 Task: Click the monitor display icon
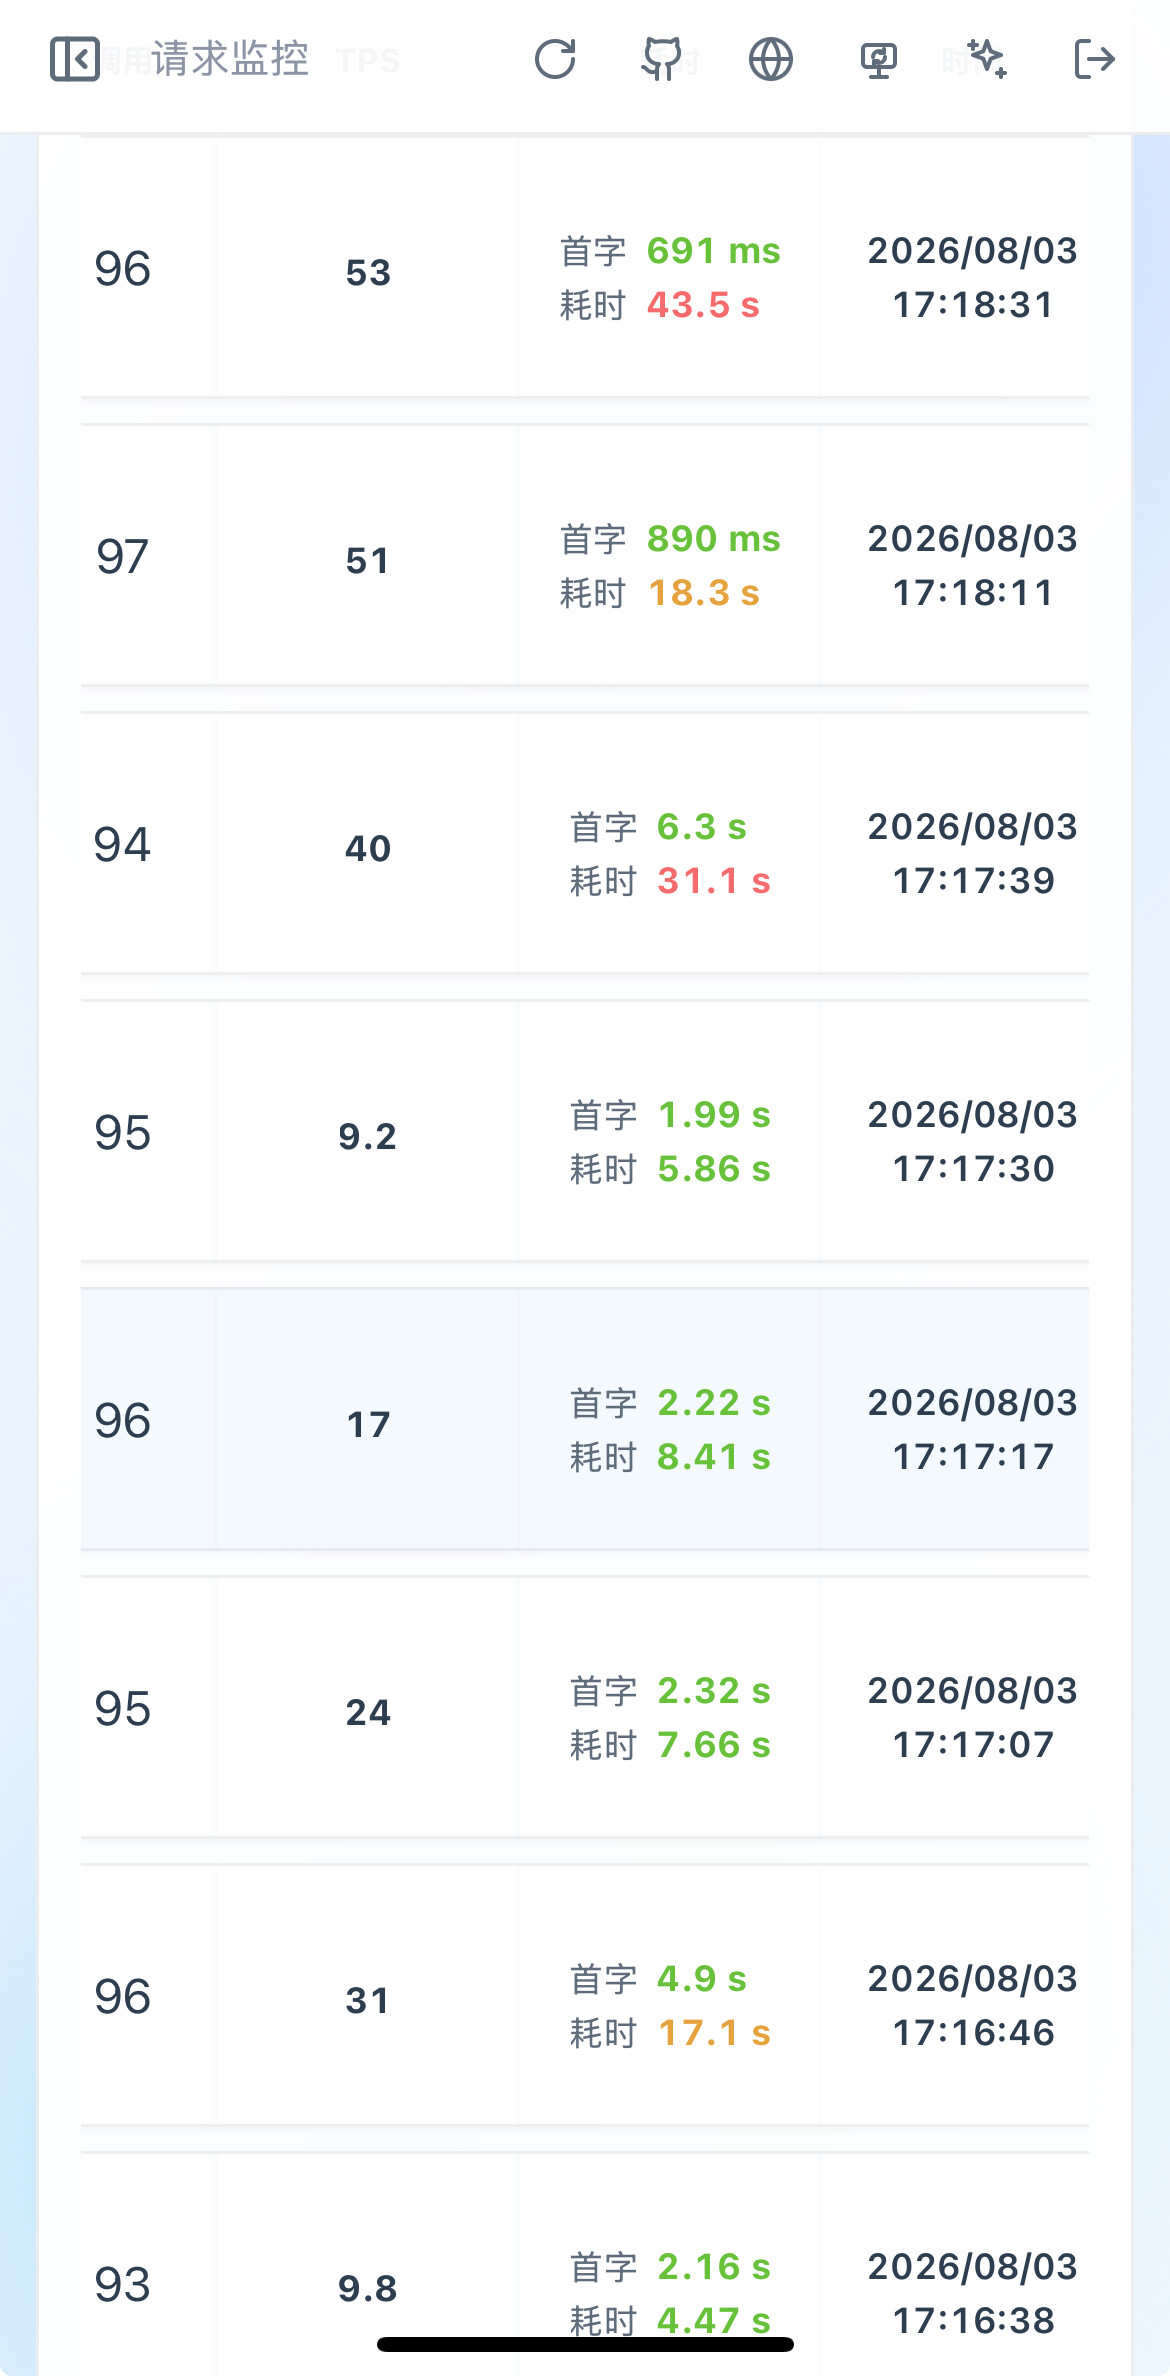(x=879, y=60)
